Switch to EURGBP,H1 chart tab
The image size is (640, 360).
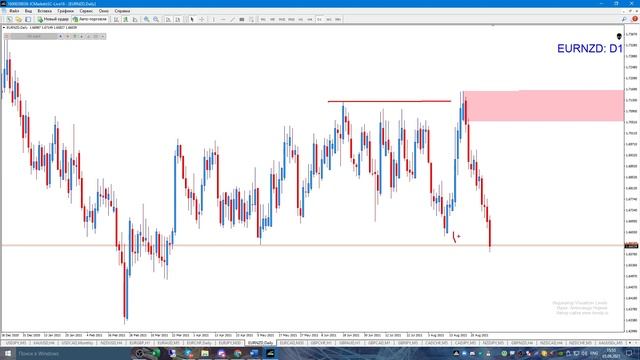140,343
